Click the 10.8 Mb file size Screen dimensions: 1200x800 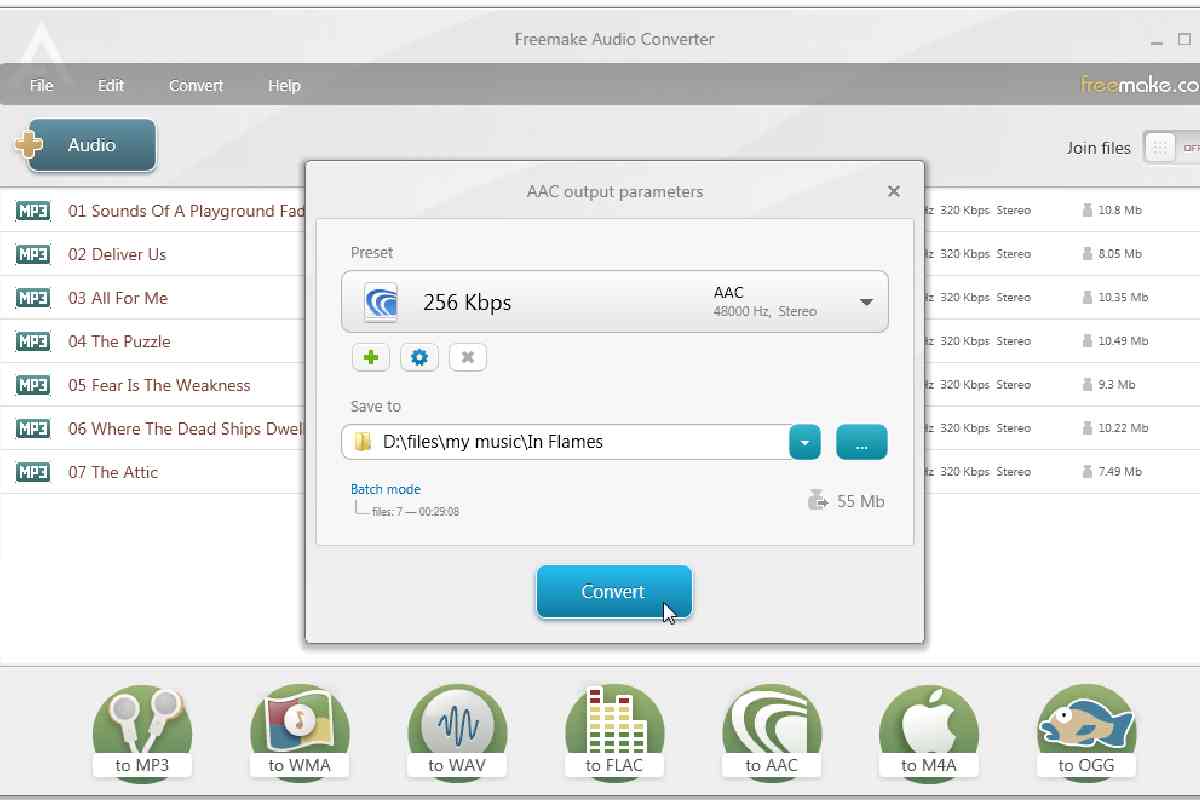[x=1120, y=211]
